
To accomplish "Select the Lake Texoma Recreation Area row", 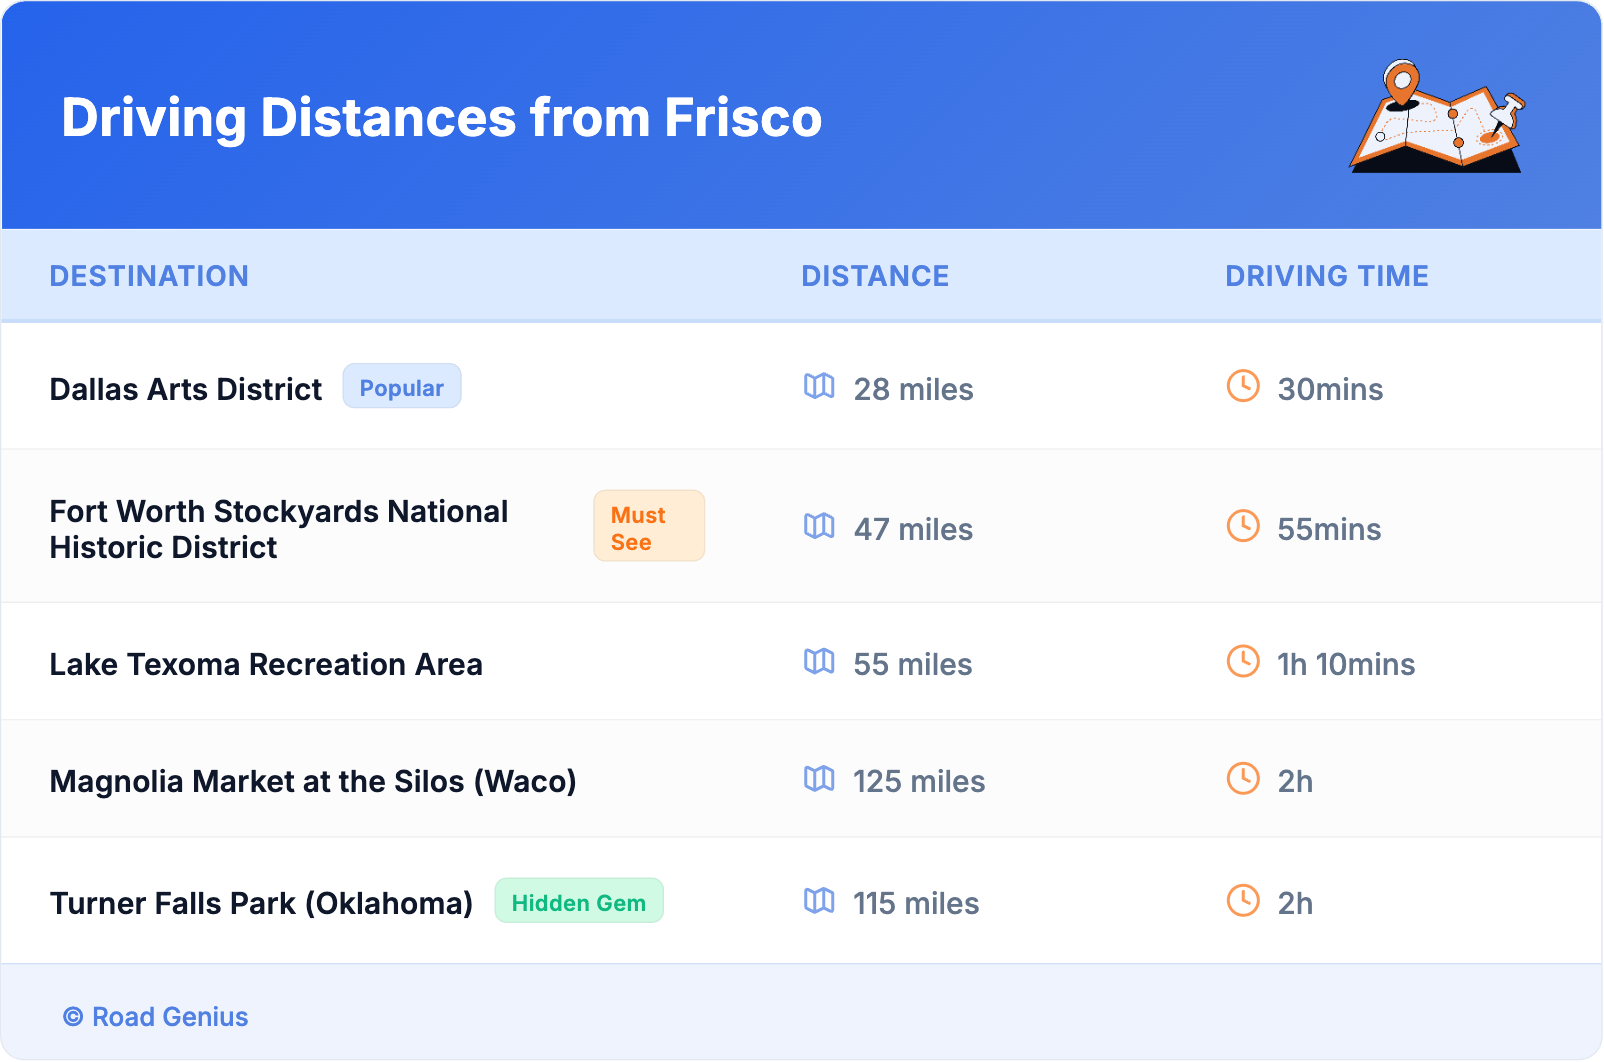I will coord(266,664).
